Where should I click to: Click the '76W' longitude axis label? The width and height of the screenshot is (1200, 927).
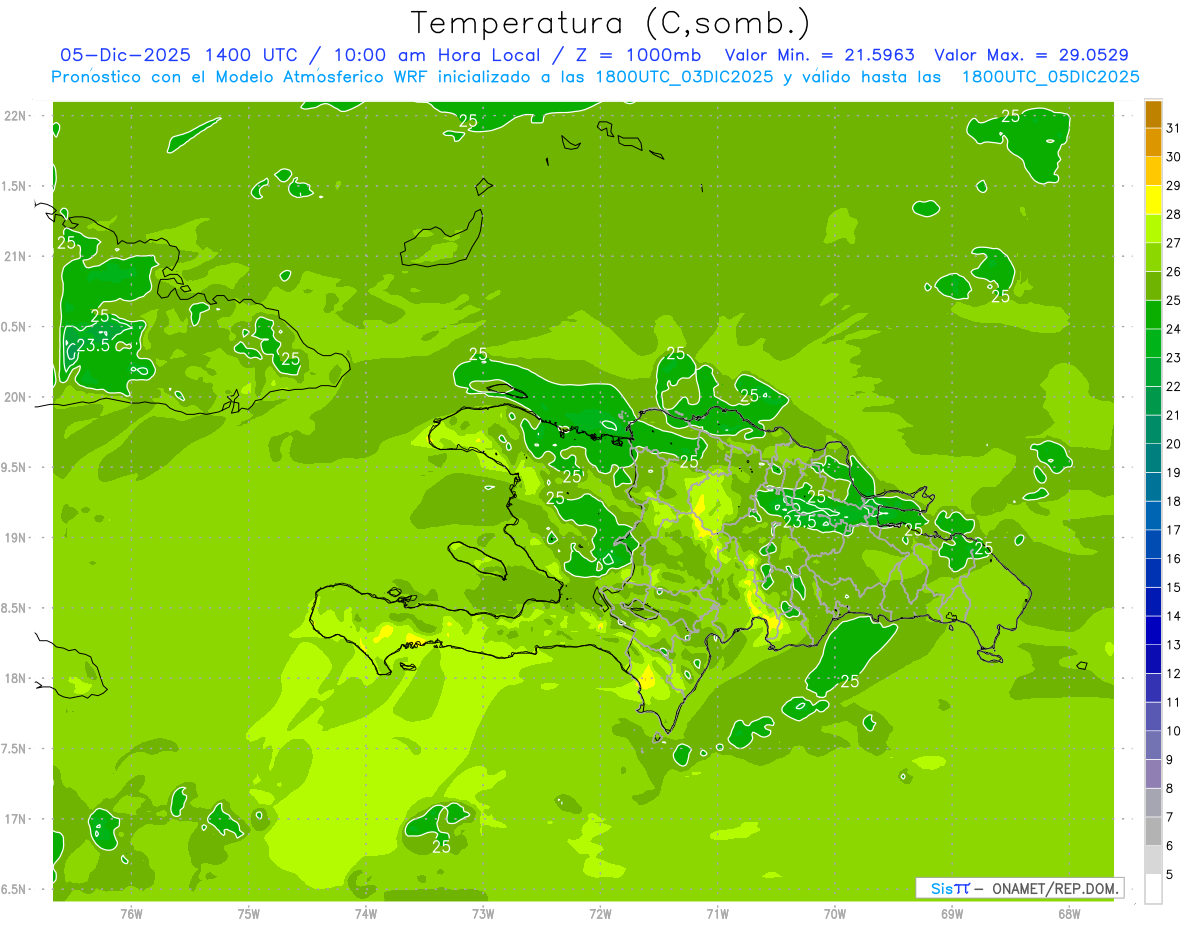pos(131,913)
